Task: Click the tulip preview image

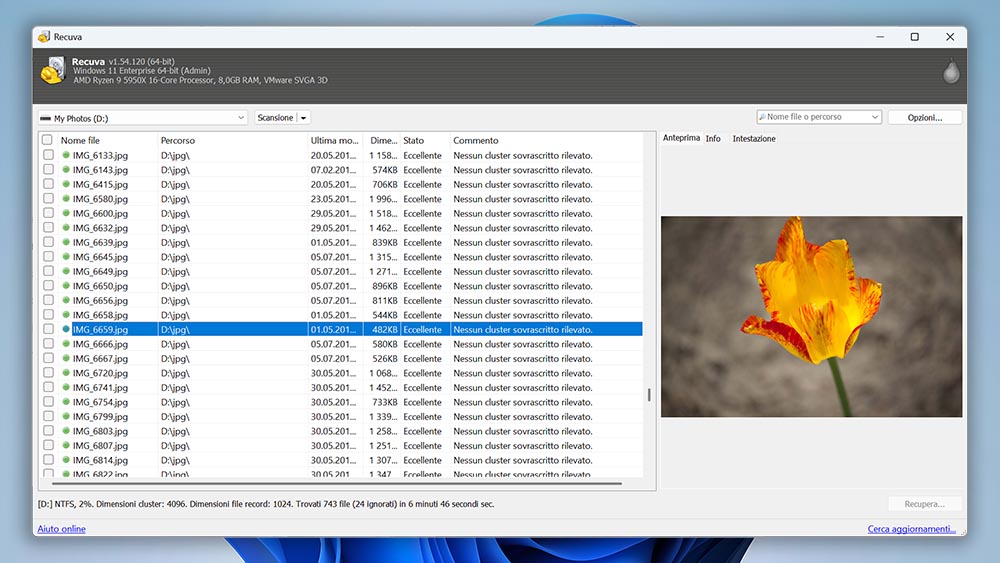Action: point(811,316)
